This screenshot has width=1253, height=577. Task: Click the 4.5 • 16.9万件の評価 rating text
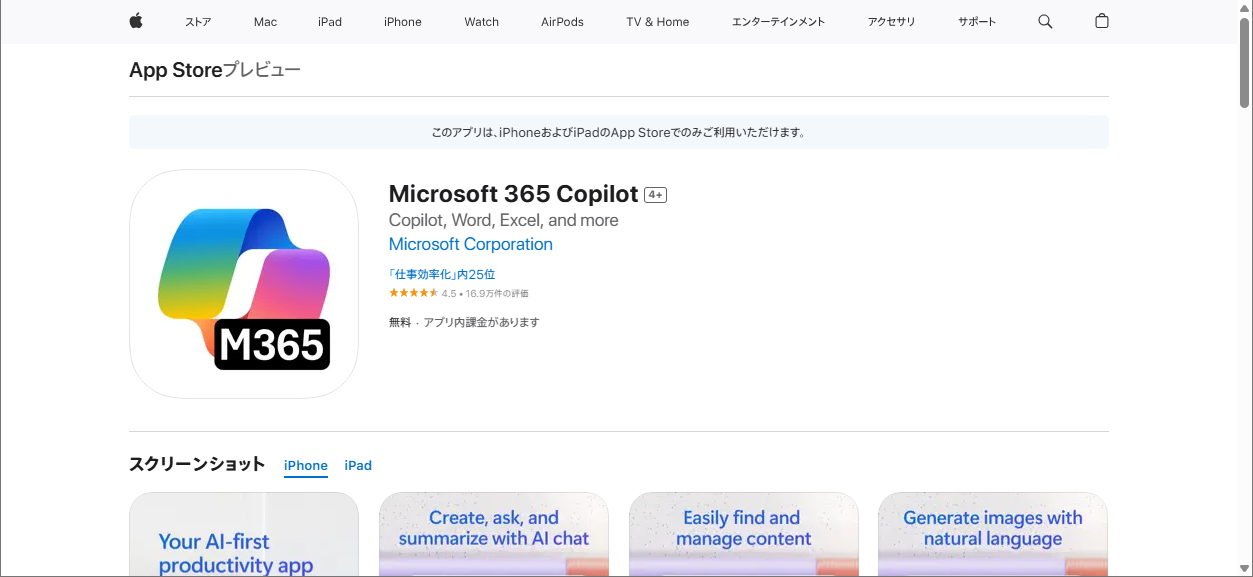(x=485, y=294)
